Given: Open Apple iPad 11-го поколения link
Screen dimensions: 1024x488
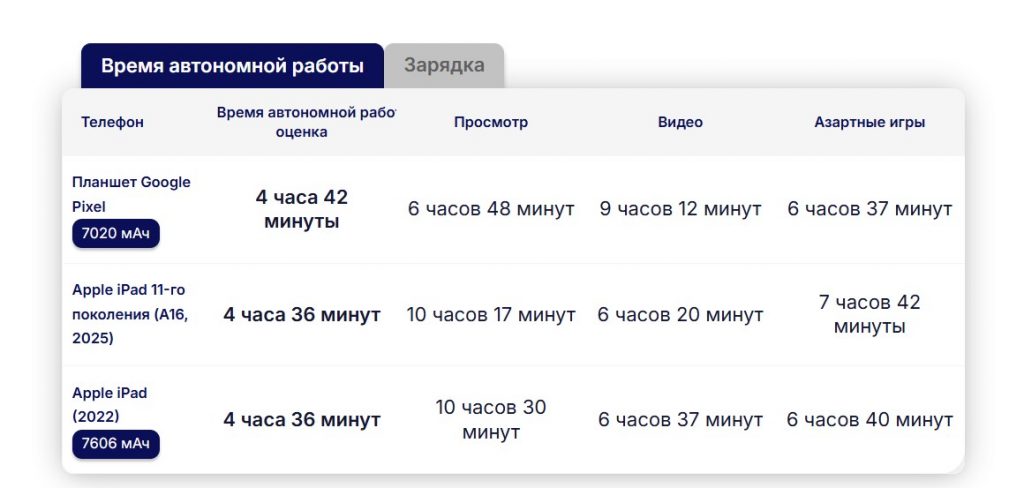Looking at the screenshot, I should pos(129,314).
